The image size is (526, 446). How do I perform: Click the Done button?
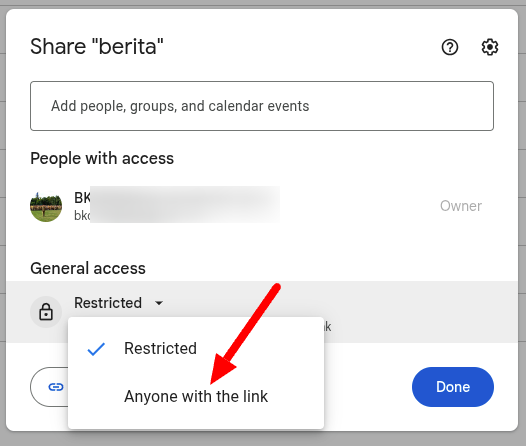click(453, 387)
